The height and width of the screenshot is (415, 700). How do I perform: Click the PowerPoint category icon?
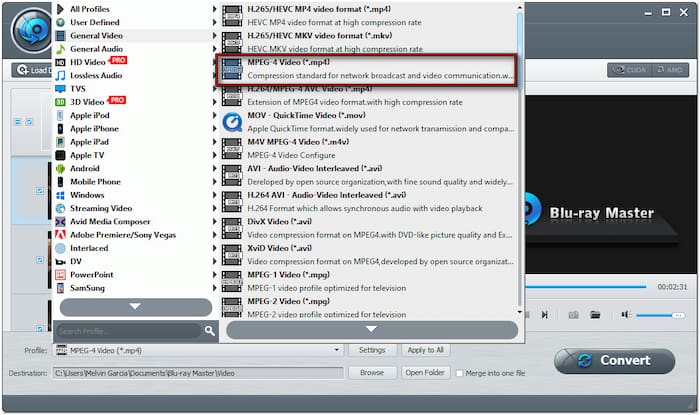pos(61,275)
